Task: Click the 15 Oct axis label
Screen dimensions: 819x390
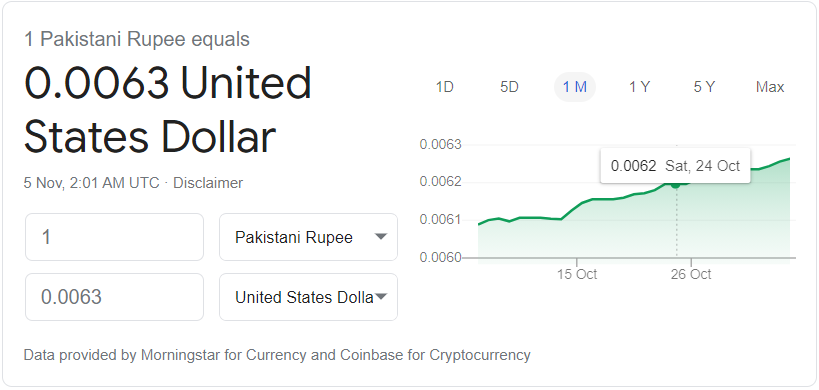Action: [x=577, y=274]
